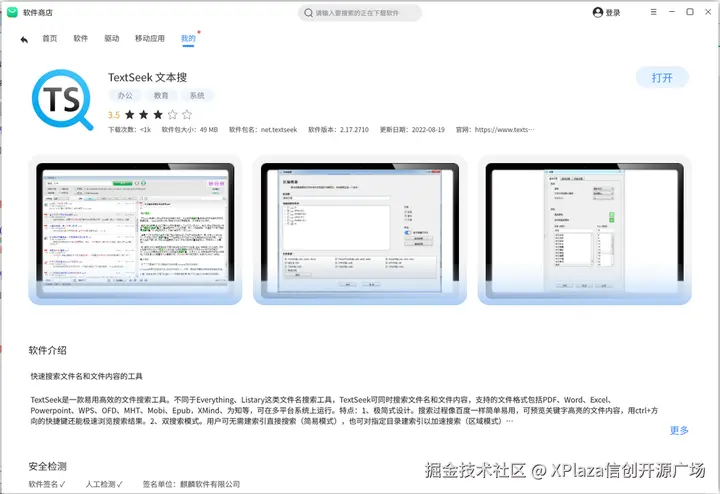The height and width of the screenshot is (494, 720).
Task: Click the 打开 button
Action: [x=662, y=78]
